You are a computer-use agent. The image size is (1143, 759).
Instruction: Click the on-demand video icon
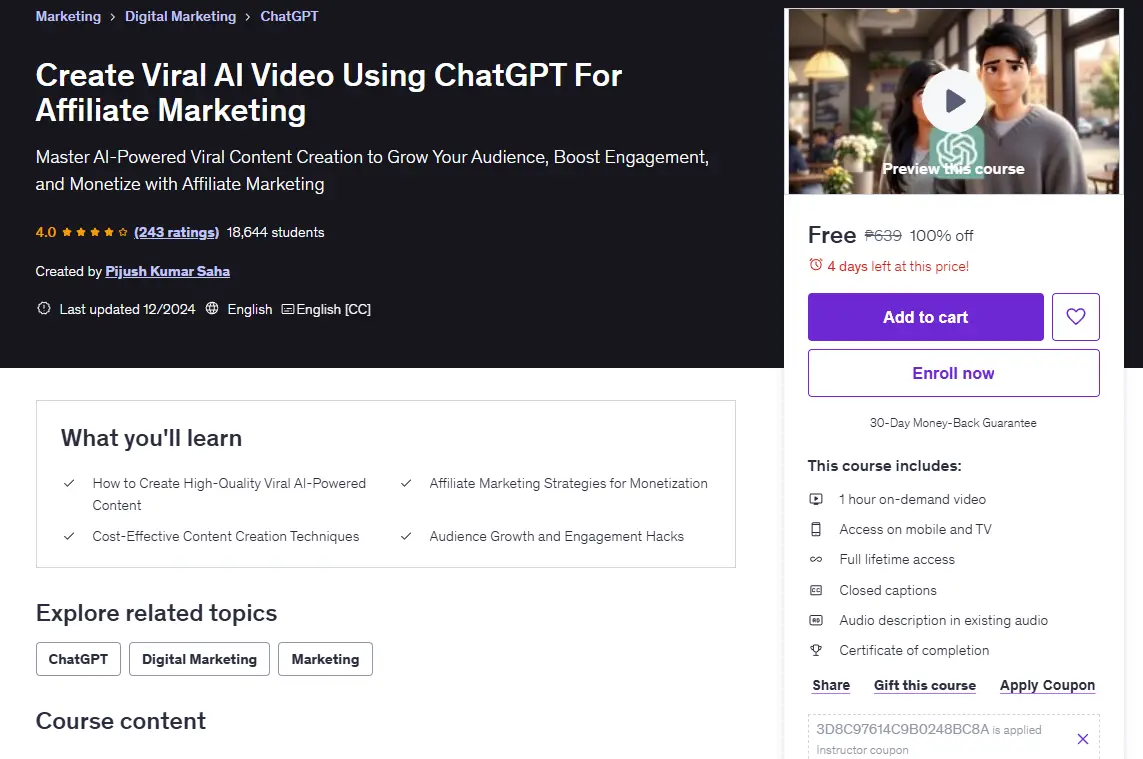816,499
